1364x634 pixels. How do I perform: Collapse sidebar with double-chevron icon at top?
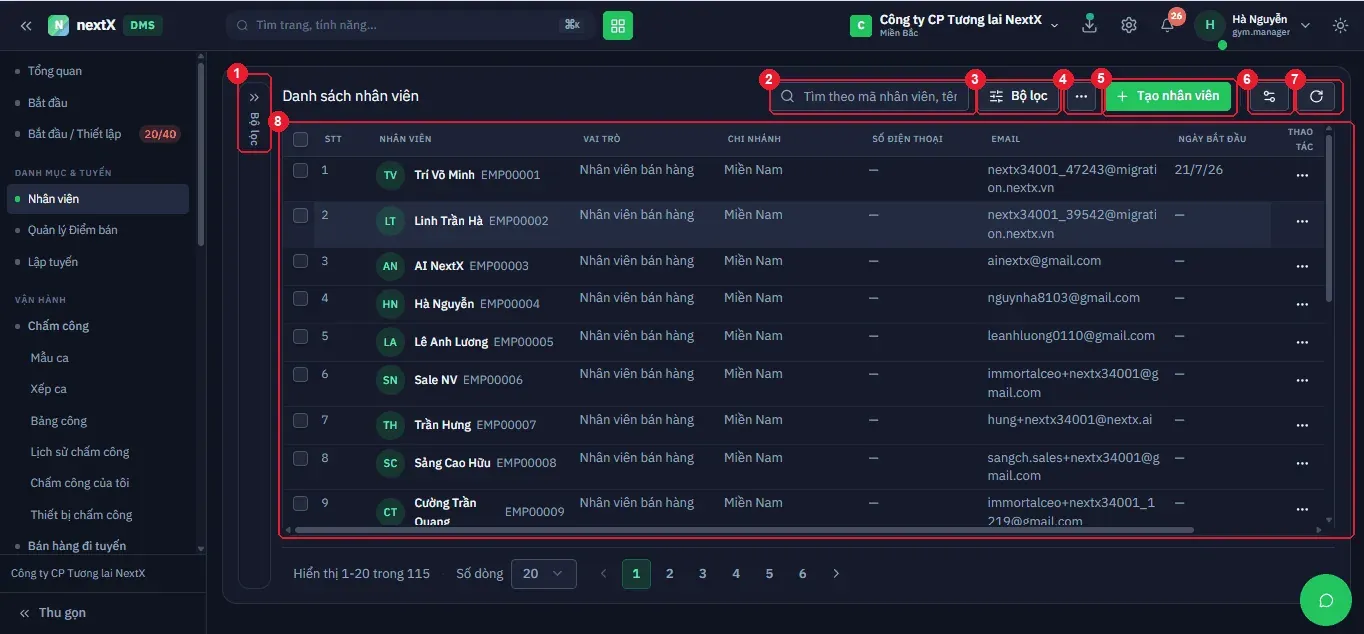pos(26,25)
